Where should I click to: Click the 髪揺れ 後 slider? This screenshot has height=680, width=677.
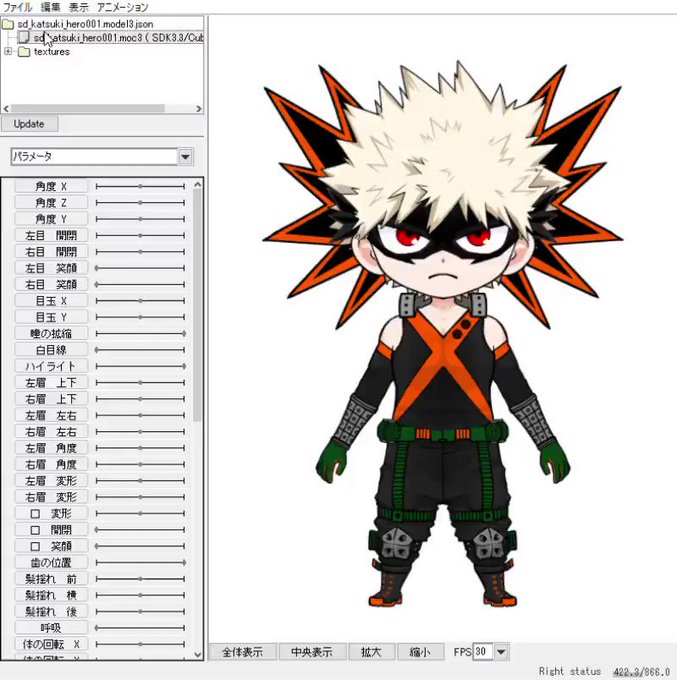tap(140, 612)
